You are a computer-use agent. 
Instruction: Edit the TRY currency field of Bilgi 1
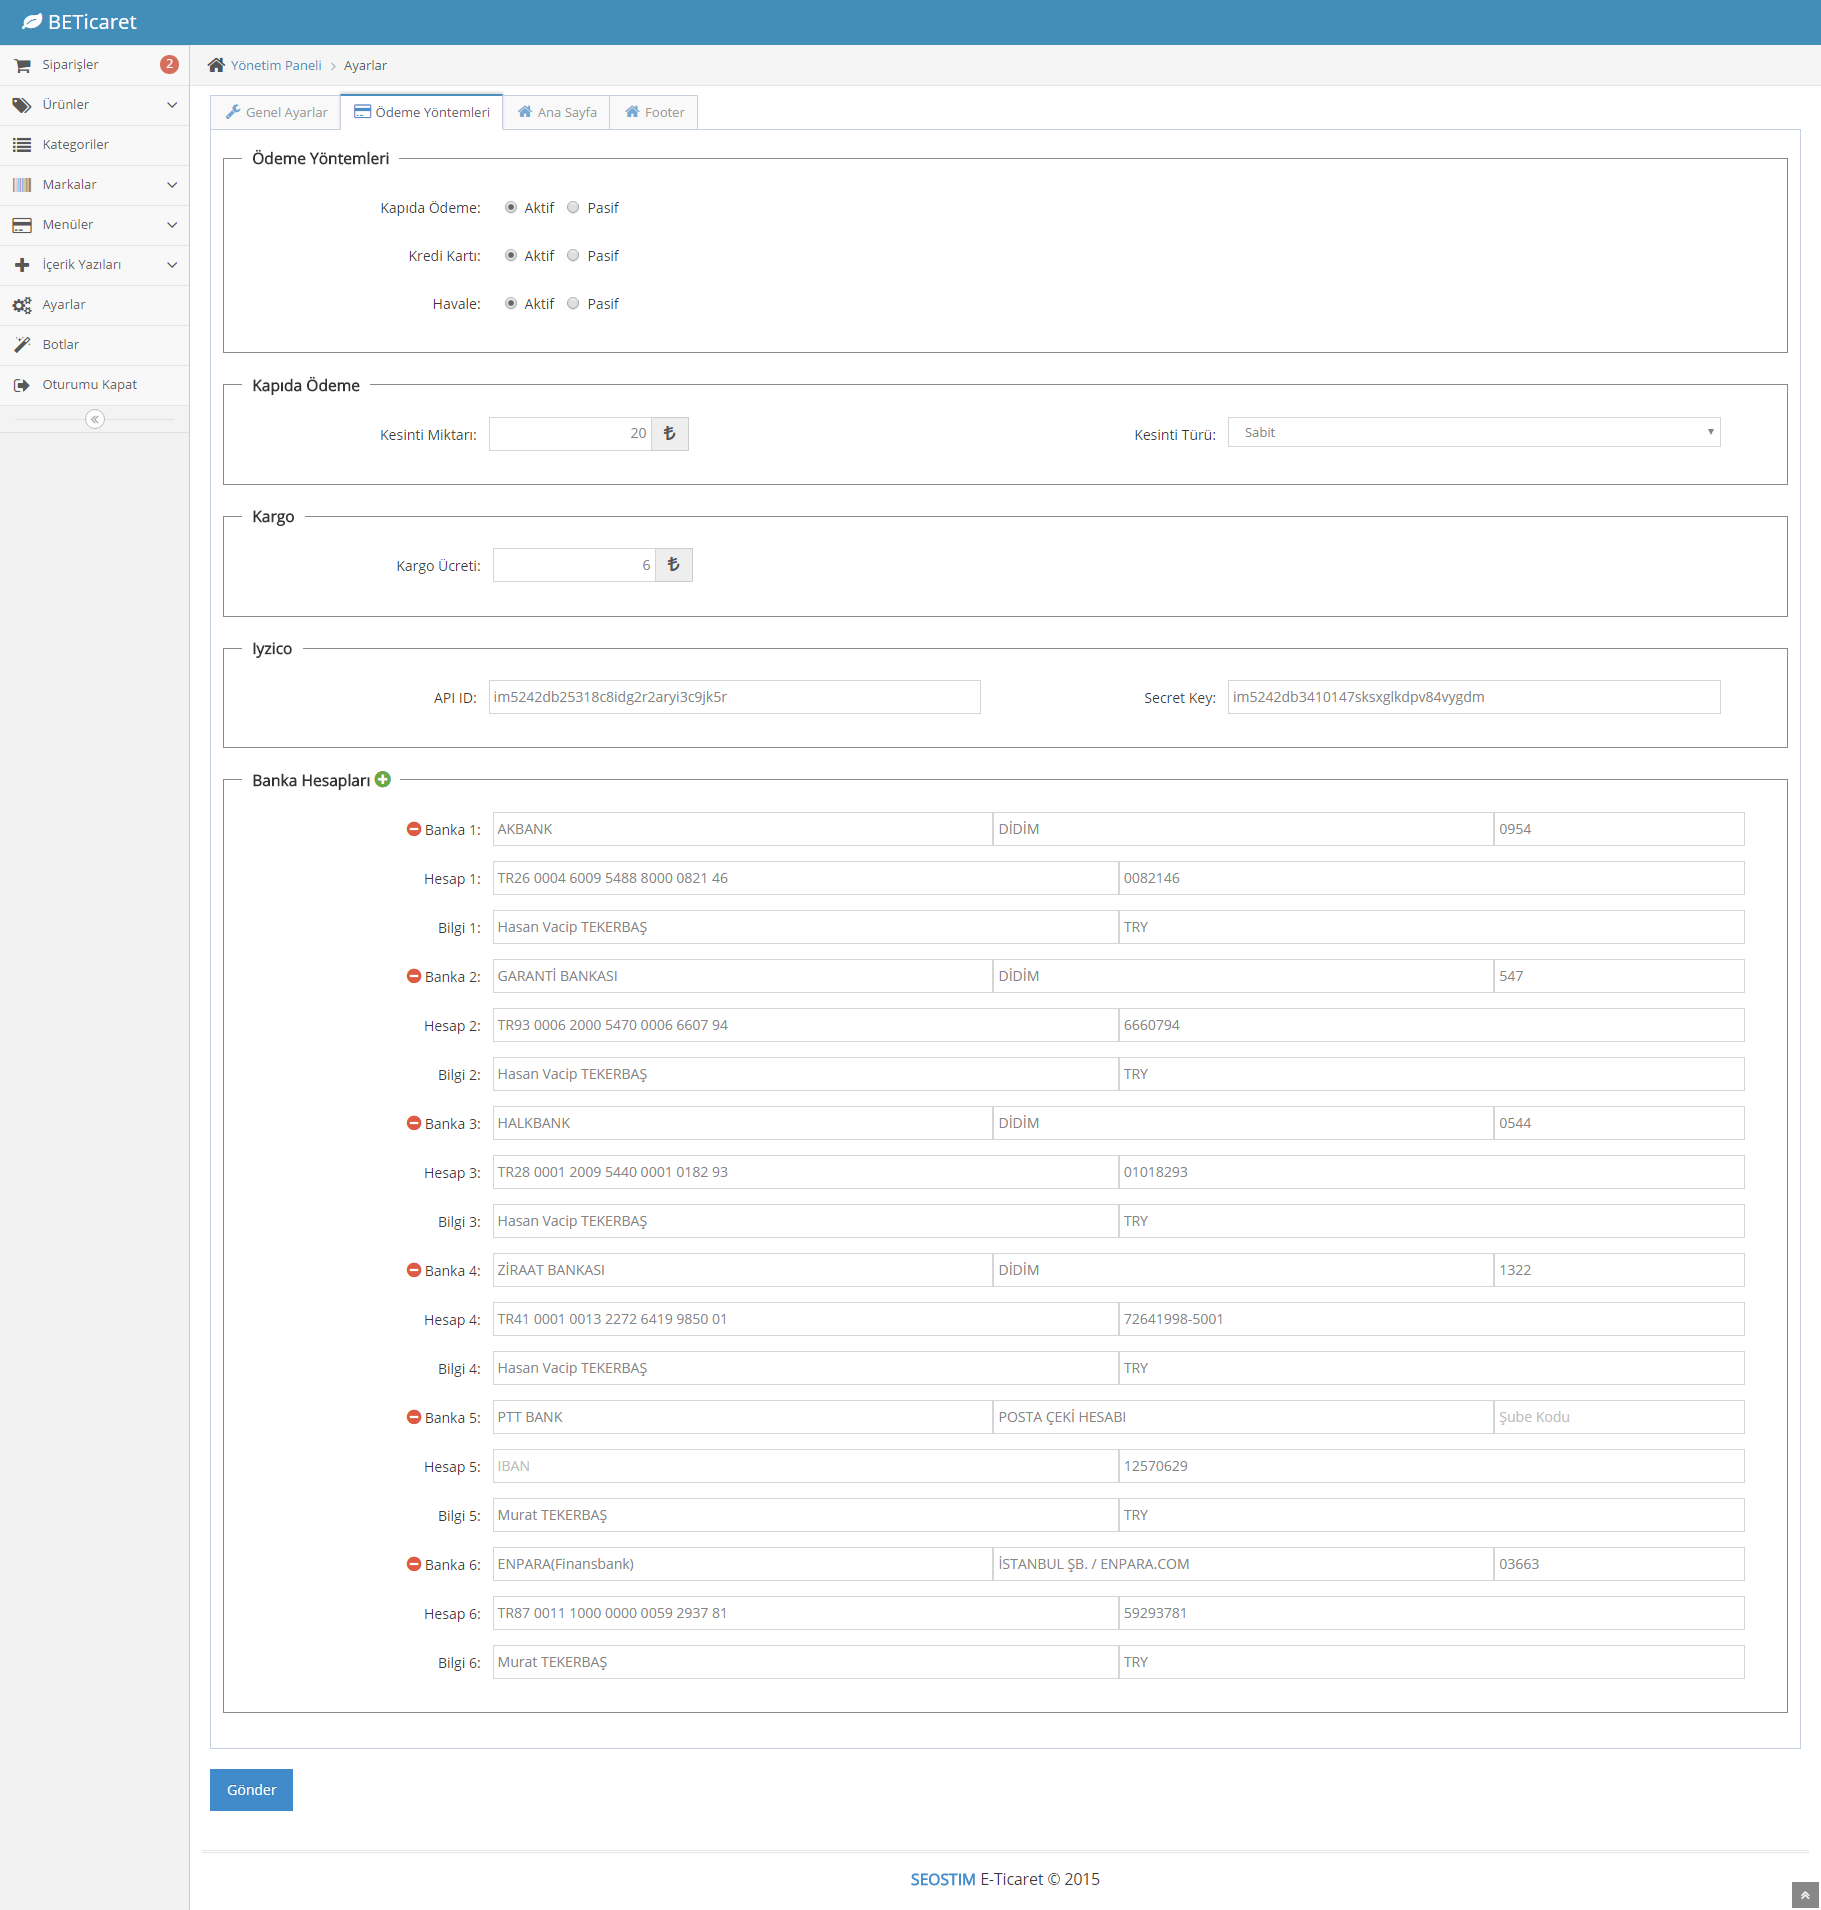click(x=1431, y=927)
